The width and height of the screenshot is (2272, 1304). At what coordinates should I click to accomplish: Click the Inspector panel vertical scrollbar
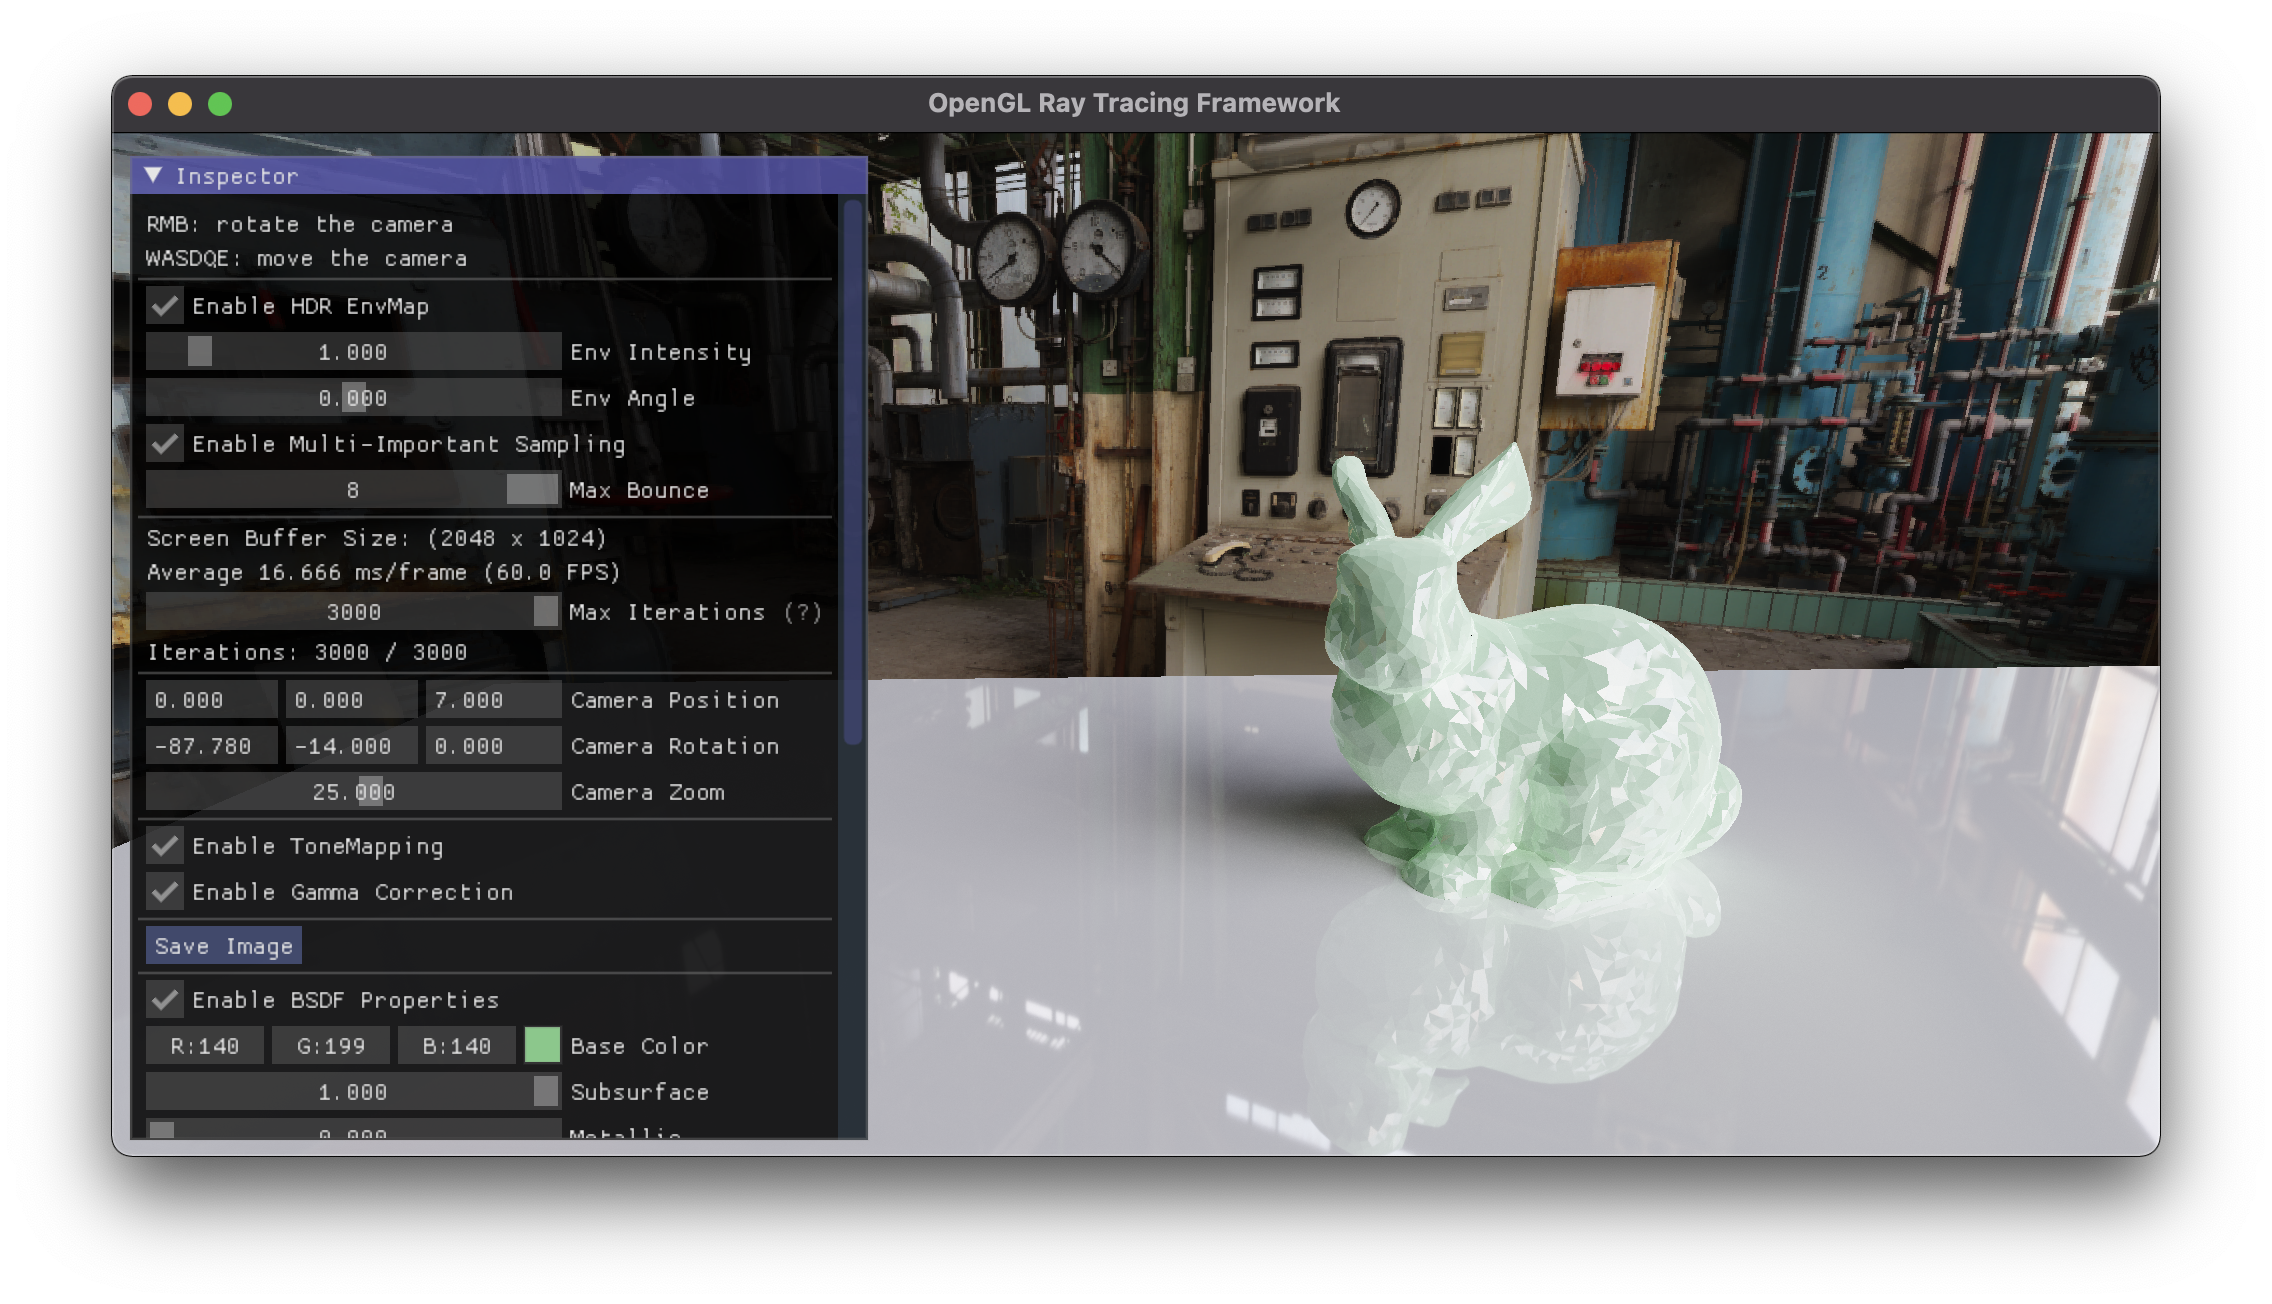coord(852,470)
